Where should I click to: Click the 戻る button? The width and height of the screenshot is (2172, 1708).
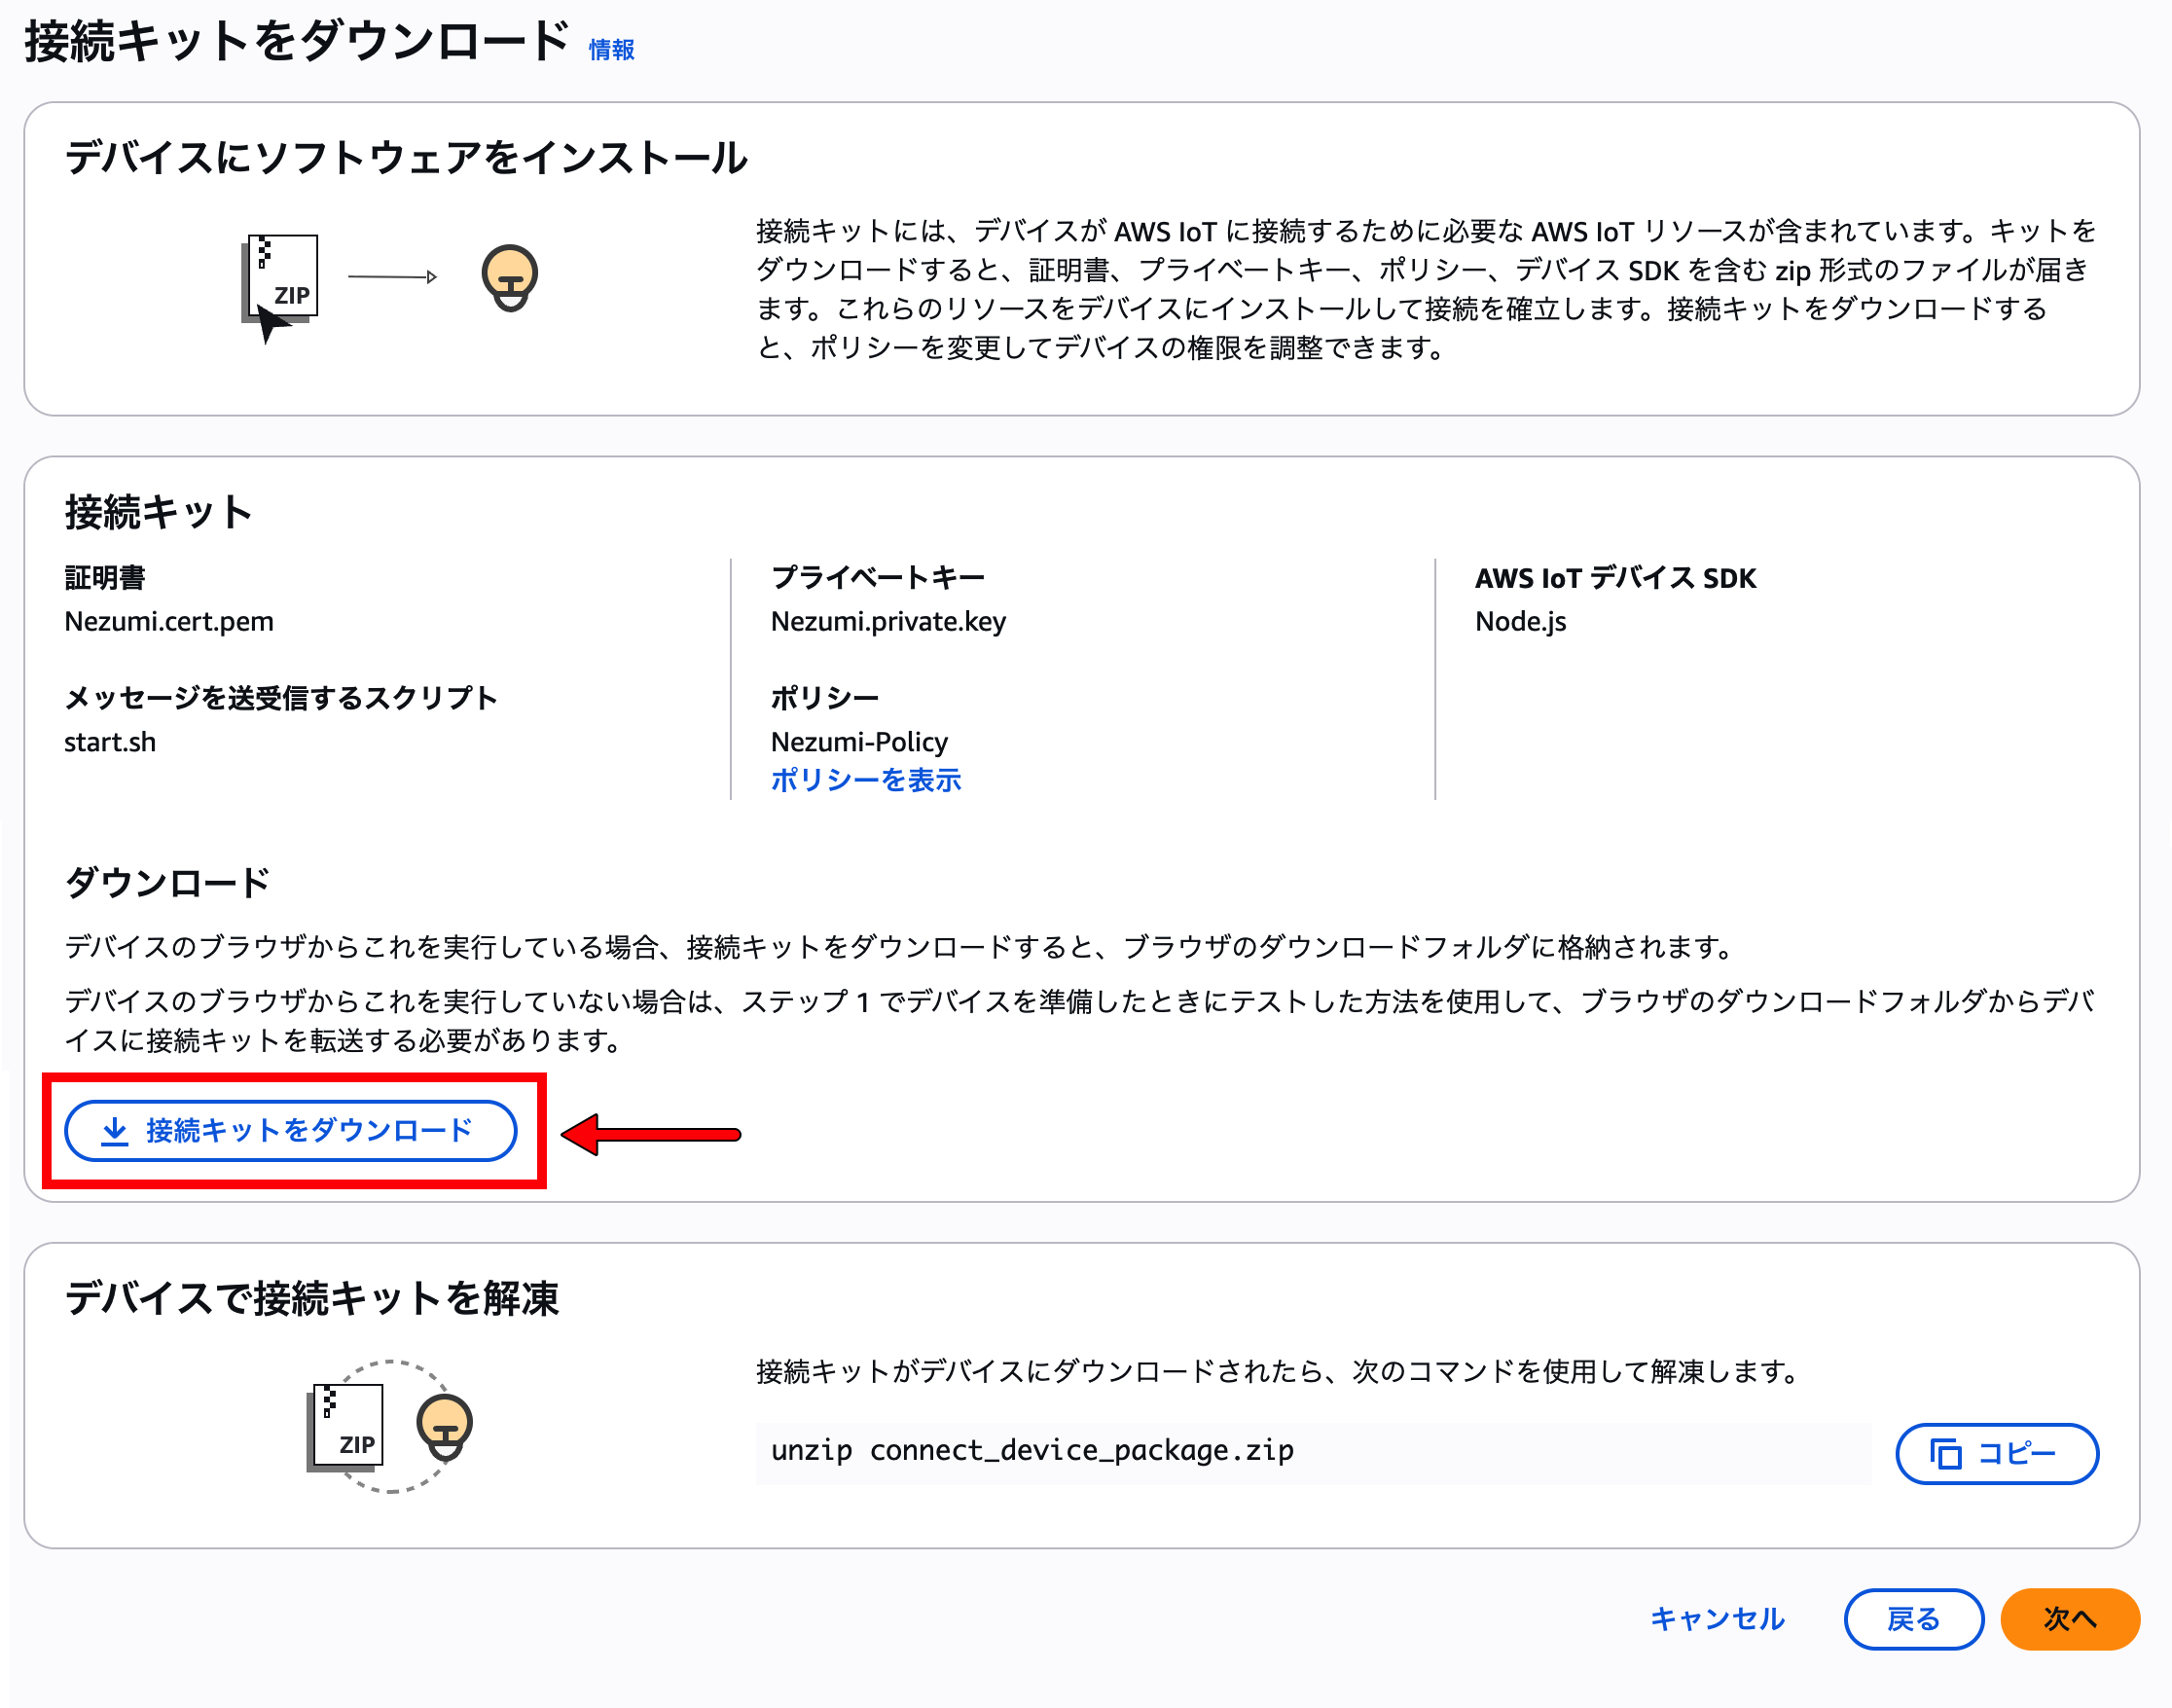pos(1912,1618)
